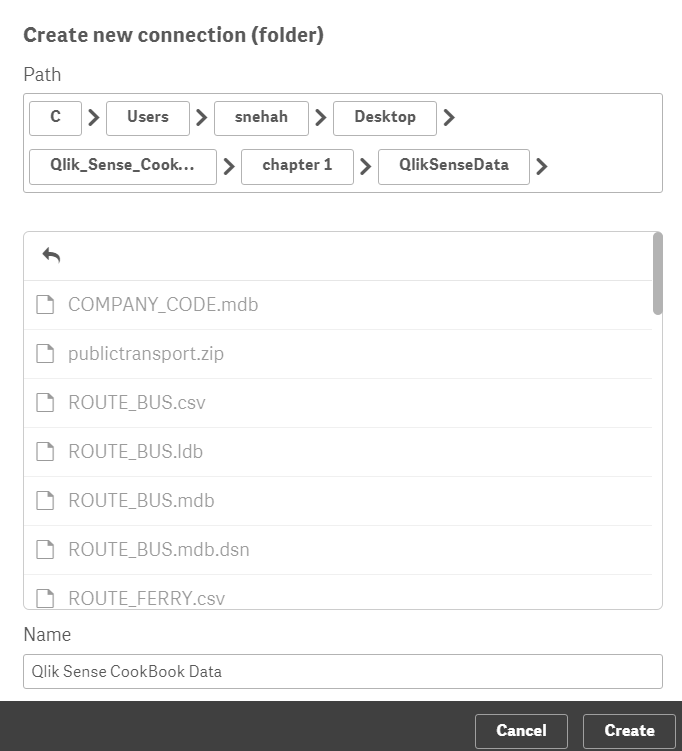This screenshot has width=682, height=751.
Task: Click the file icon beside COMPANY_CODE.mdb
Action: pyautogui.click(x=45, y=305)
